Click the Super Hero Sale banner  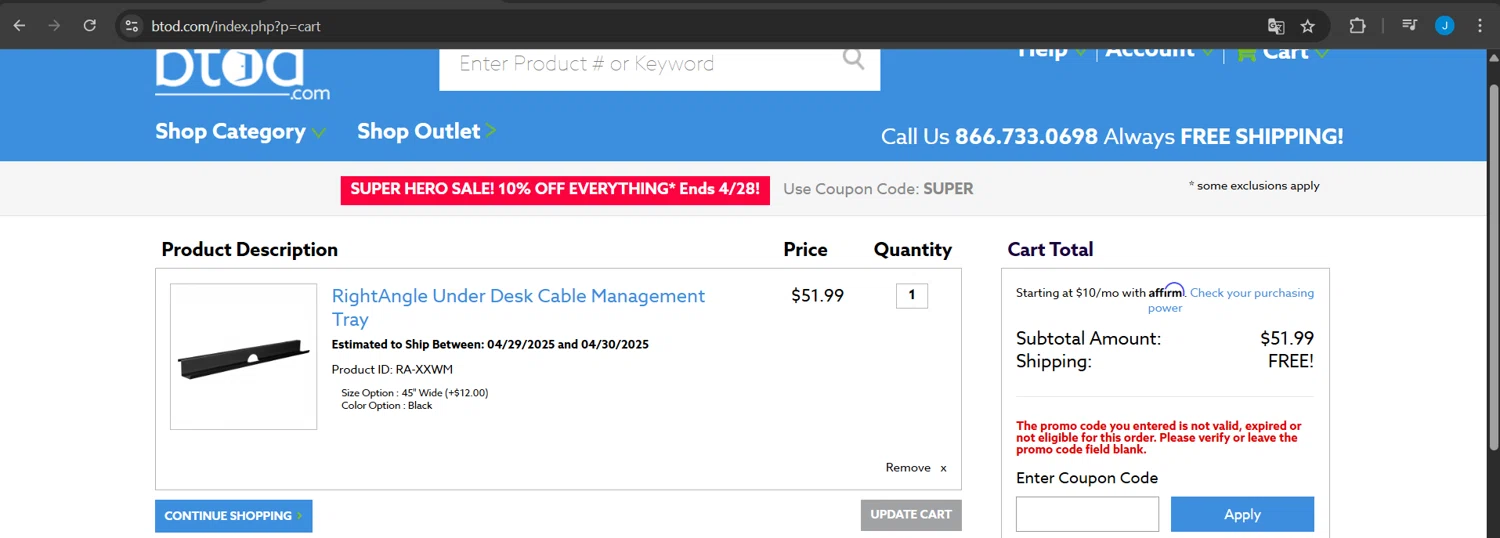pyautogui.click(x=555, y=189)
